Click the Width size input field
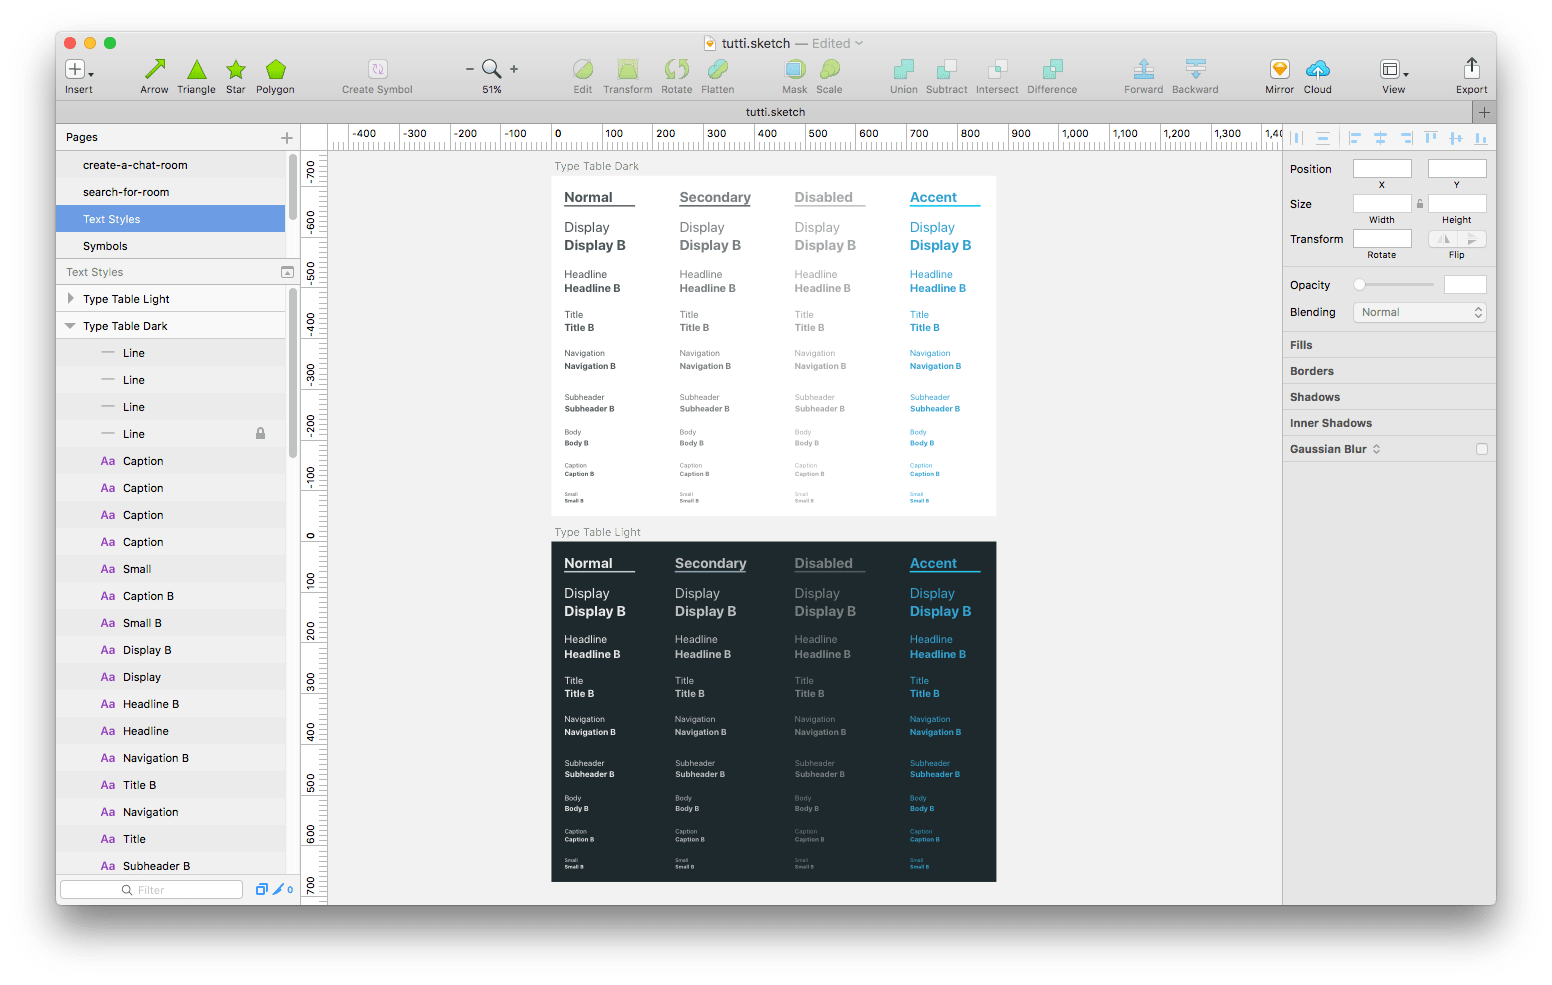Viewport: 1552px width, 985px height. [x=1382, y=203]
